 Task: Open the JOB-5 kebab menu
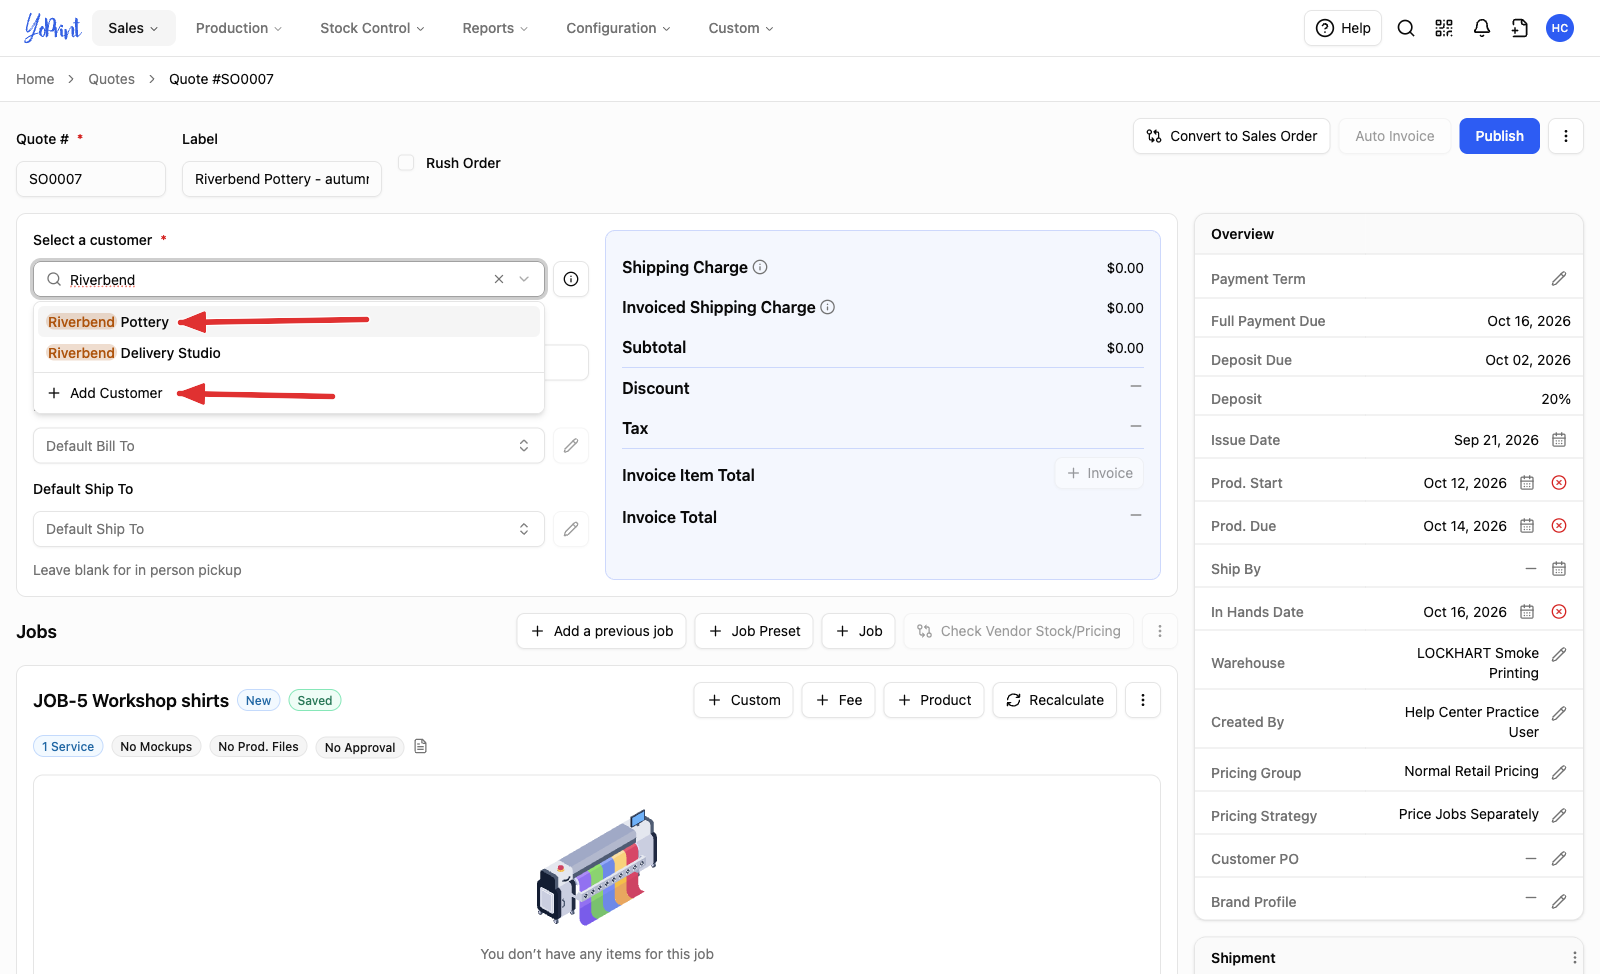pos(1143,700)
